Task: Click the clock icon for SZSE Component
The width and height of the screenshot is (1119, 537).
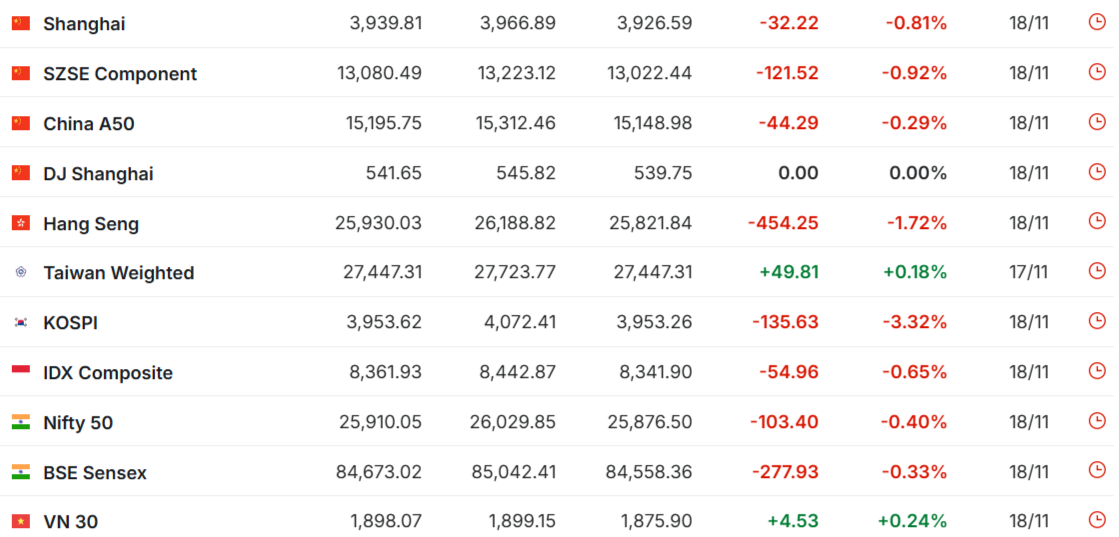Action: (1097, 72)
